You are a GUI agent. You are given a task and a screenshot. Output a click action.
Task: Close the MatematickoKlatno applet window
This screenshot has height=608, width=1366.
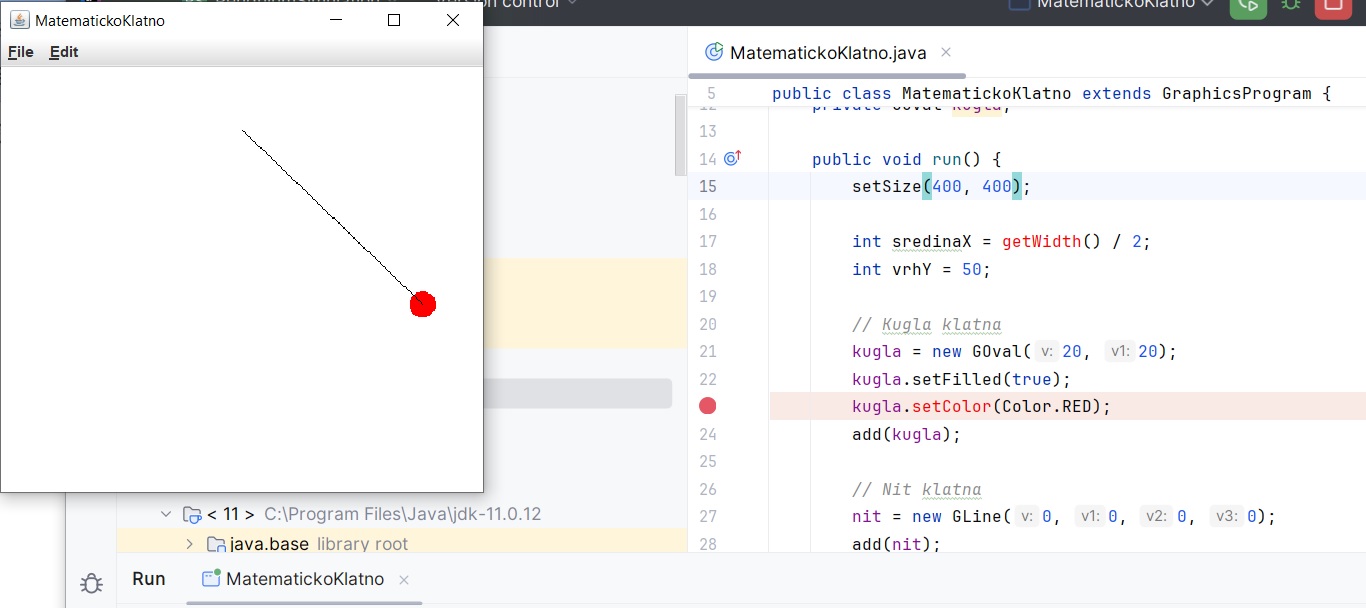point(453,20)
